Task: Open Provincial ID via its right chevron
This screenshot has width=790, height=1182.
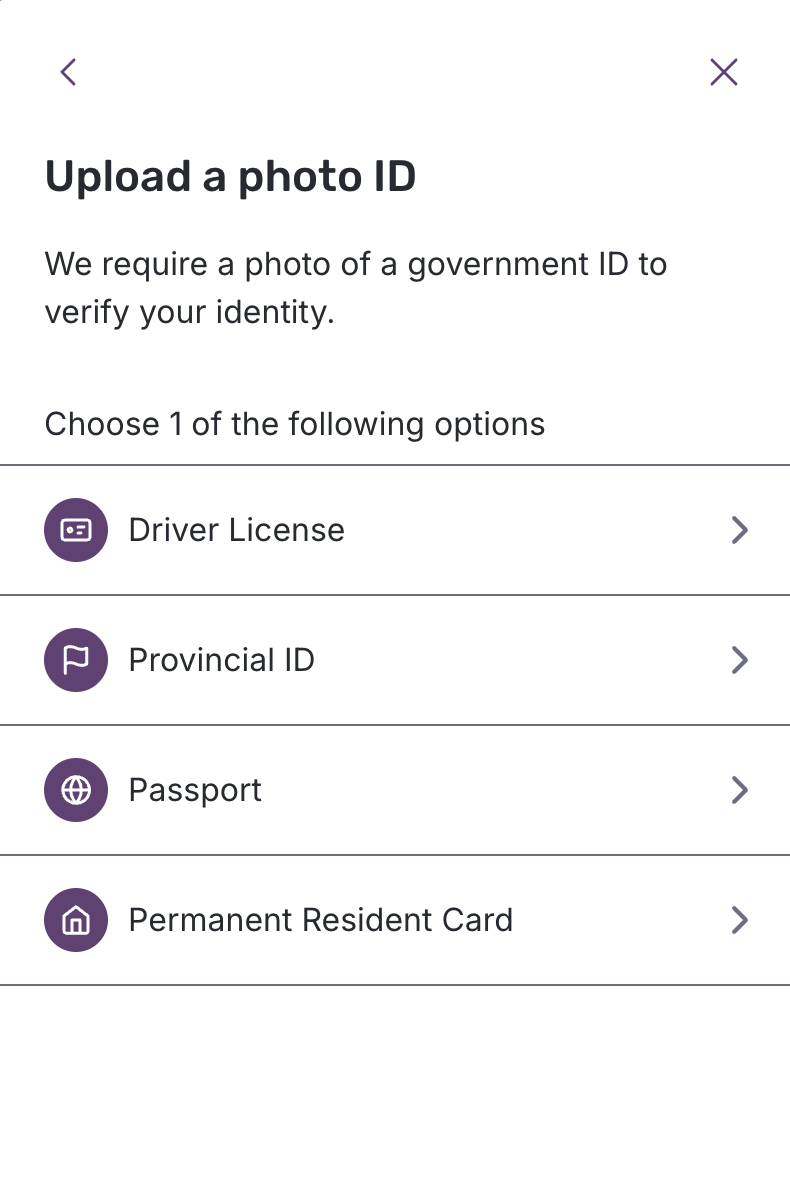Action: (x=739, y=660)
